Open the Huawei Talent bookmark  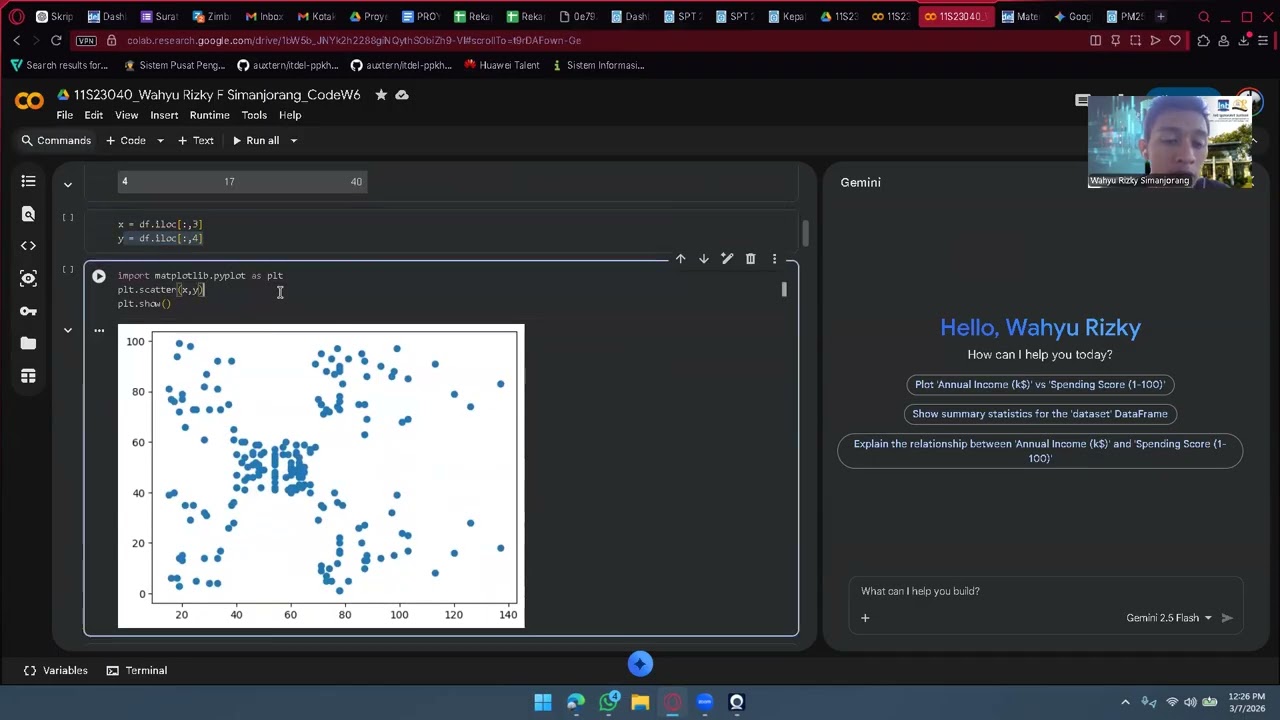pyautogui.click(x=501, y=65)
